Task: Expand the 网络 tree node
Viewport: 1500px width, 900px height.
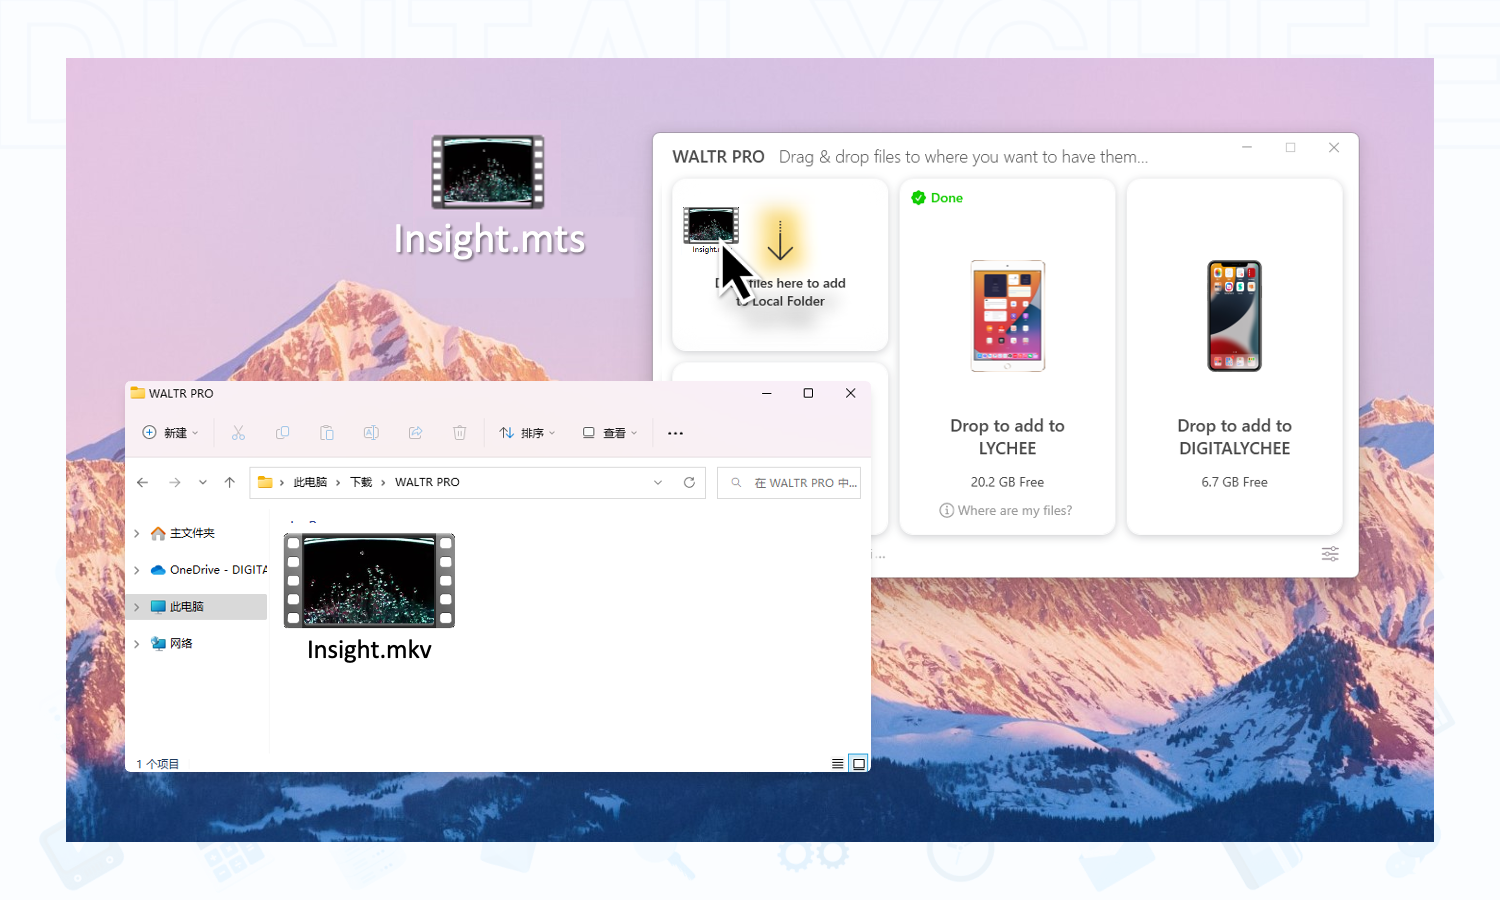Action: (137, 644)
